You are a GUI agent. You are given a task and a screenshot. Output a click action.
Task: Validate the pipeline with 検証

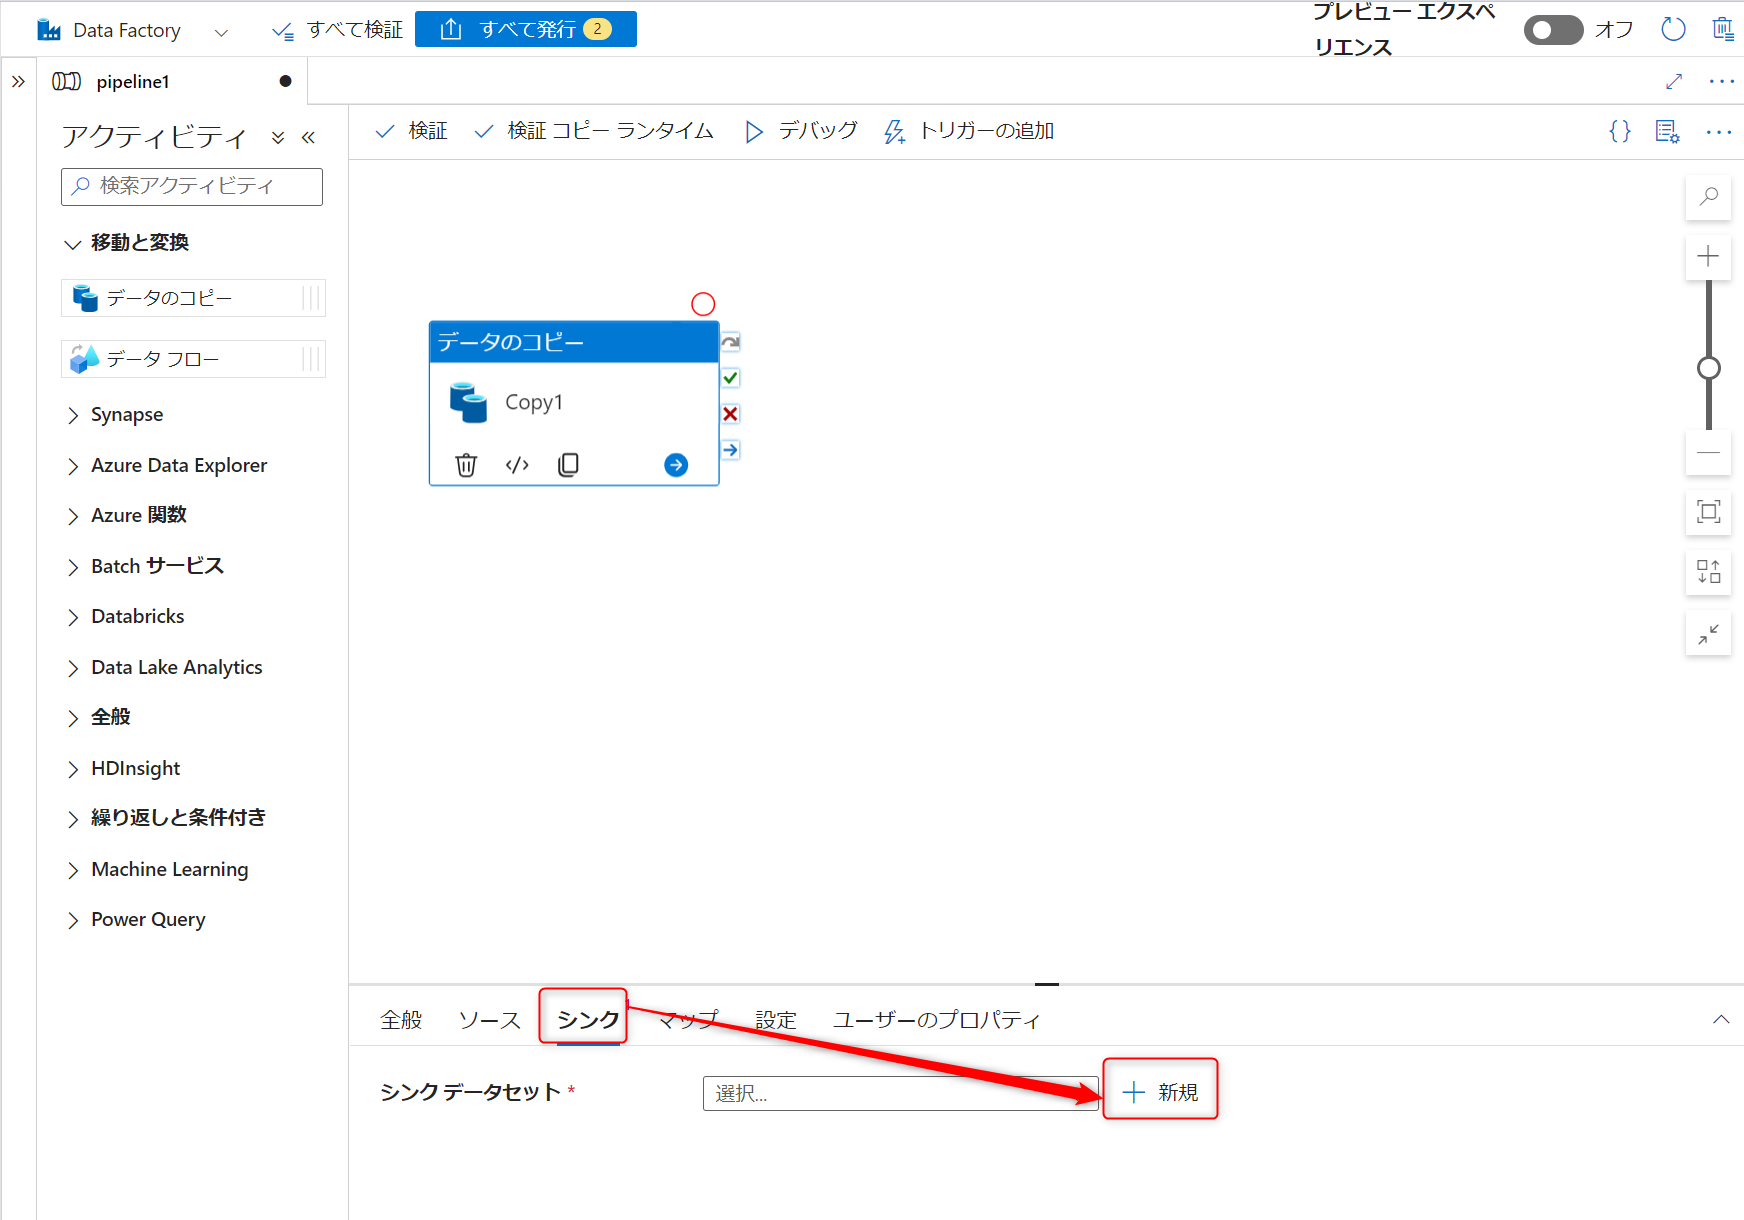point(411,131)
